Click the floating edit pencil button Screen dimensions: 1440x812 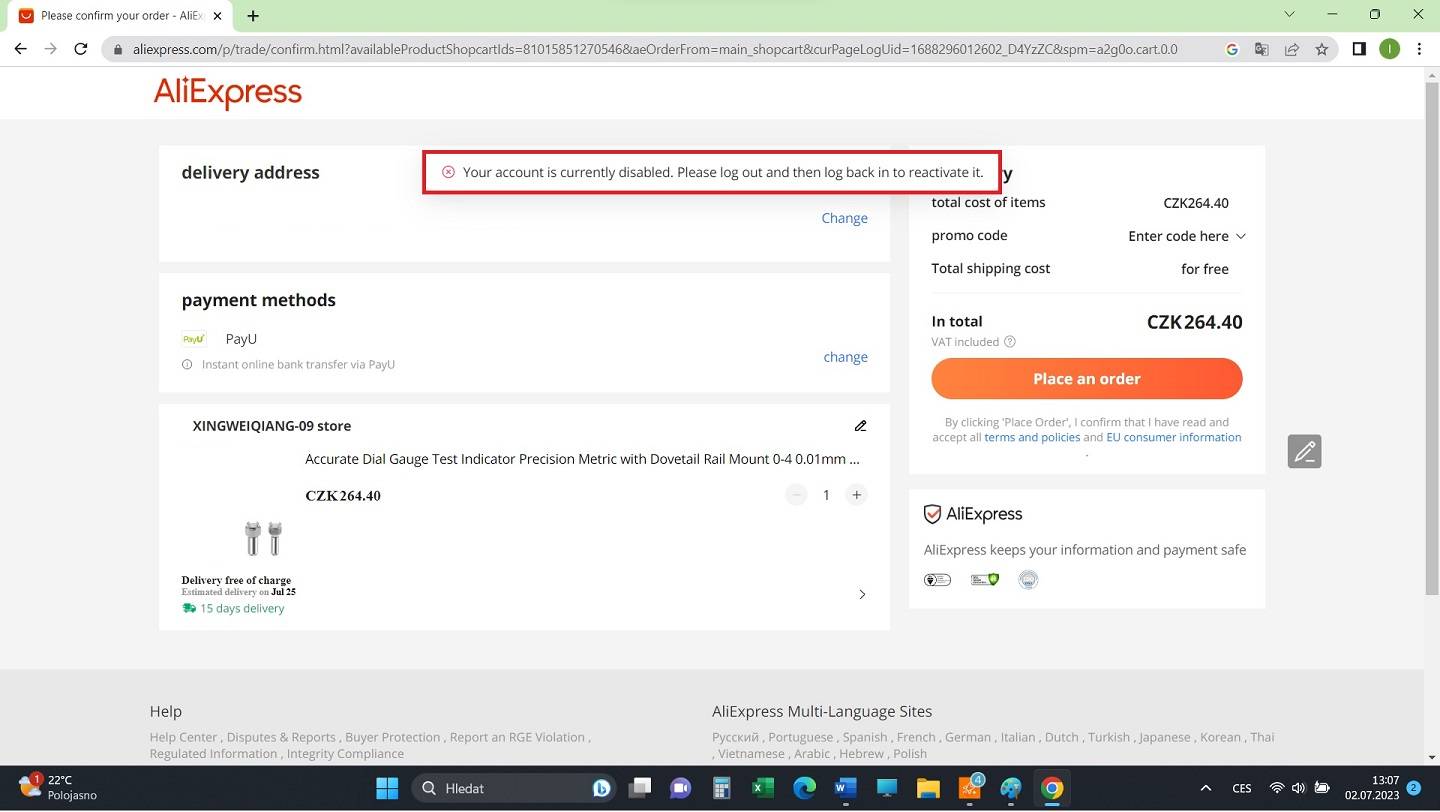pyautogui.click(x=1304, y=452)
